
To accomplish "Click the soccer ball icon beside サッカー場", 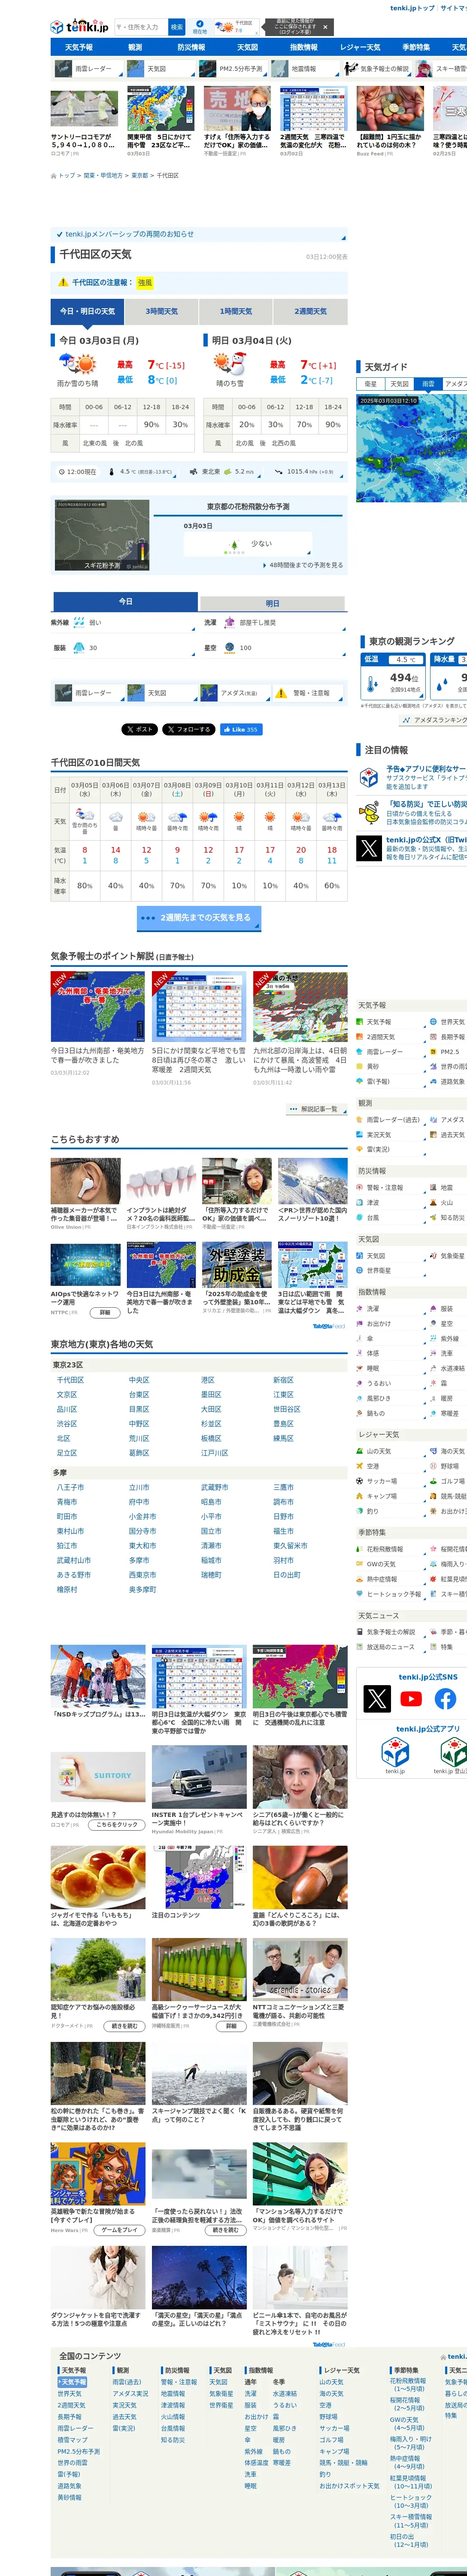I will (360, 1481).
